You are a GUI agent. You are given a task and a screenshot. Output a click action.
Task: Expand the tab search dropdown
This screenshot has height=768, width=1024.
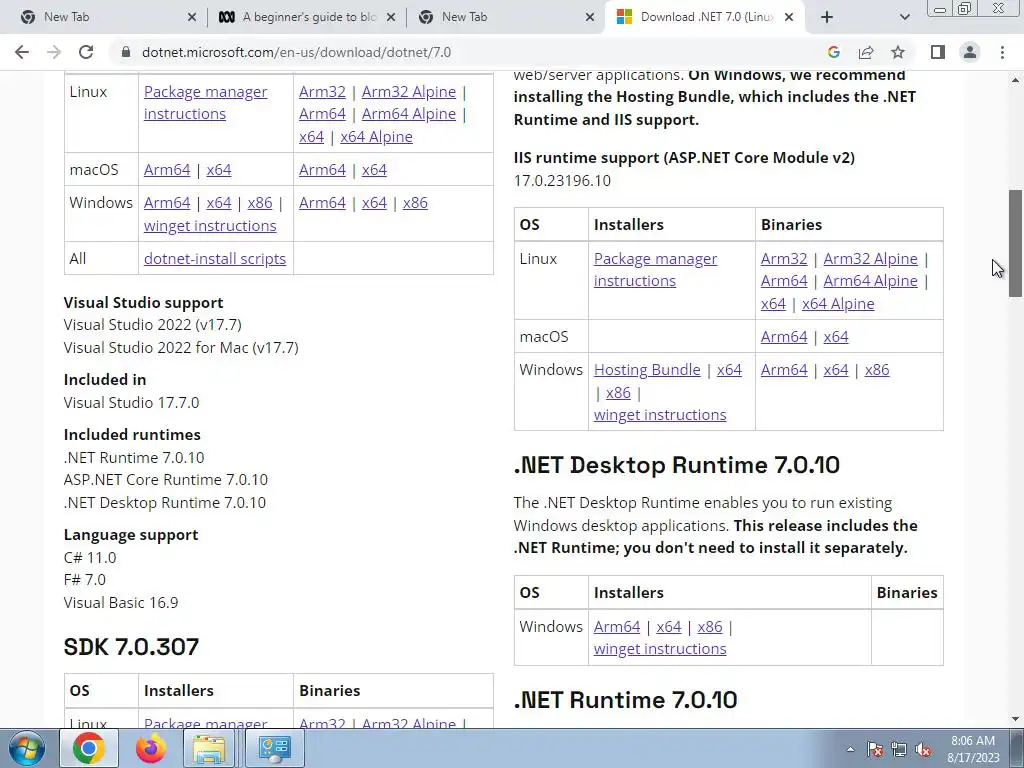(x=904, y=17)
